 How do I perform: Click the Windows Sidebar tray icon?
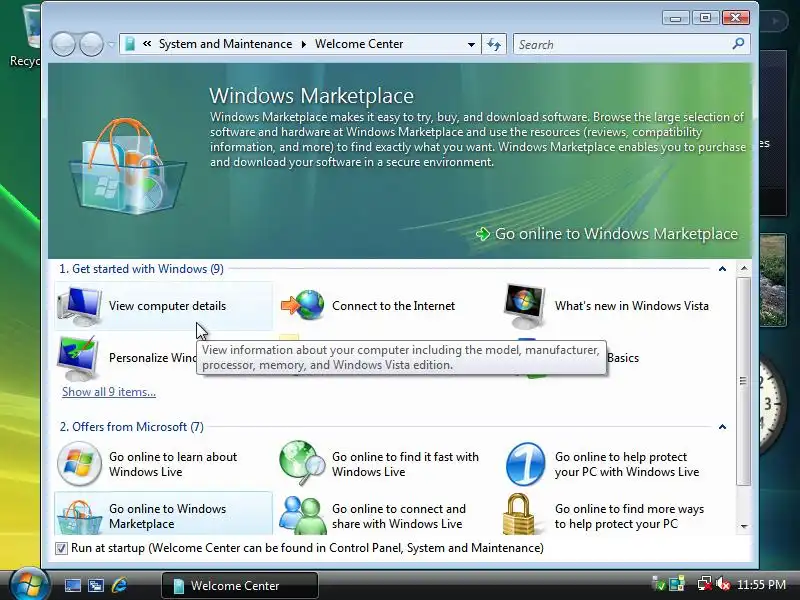pos(677,584)
